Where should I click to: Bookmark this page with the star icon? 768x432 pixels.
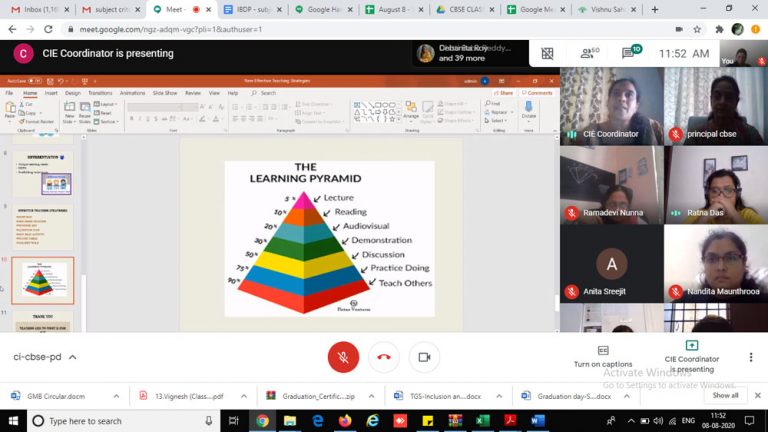pos(697,29)
